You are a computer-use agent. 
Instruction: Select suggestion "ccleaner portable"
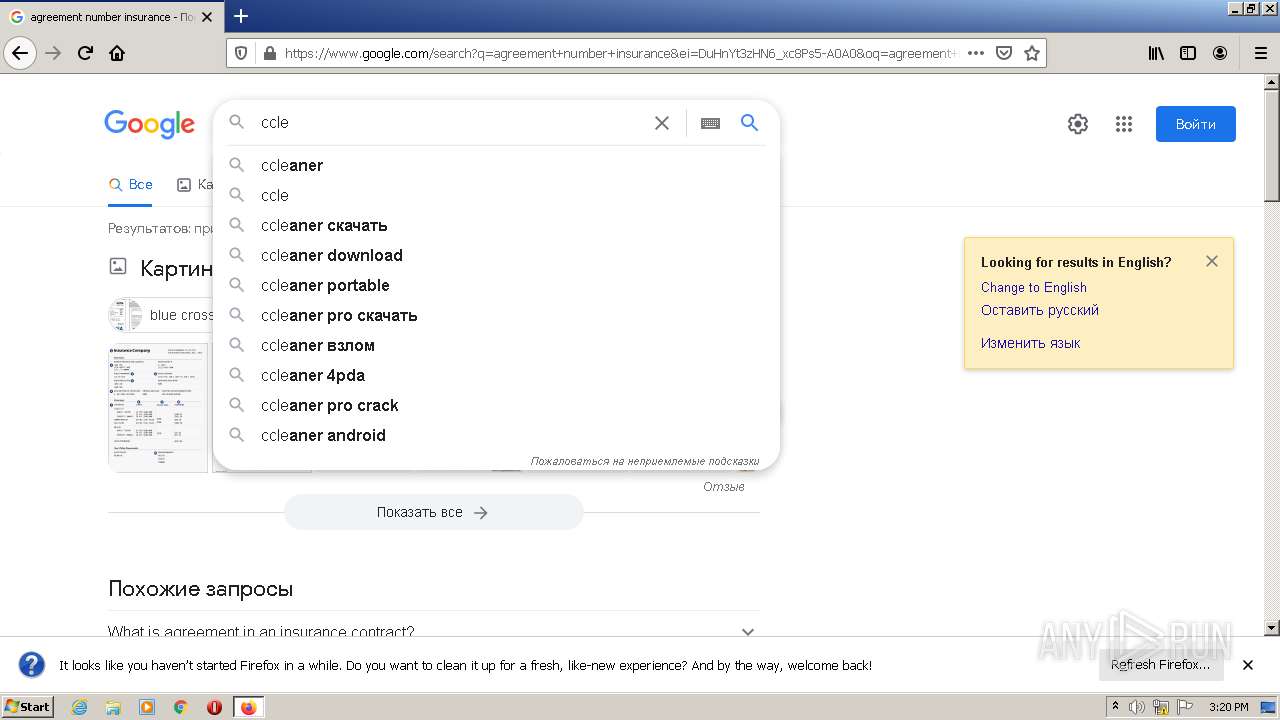496,285
